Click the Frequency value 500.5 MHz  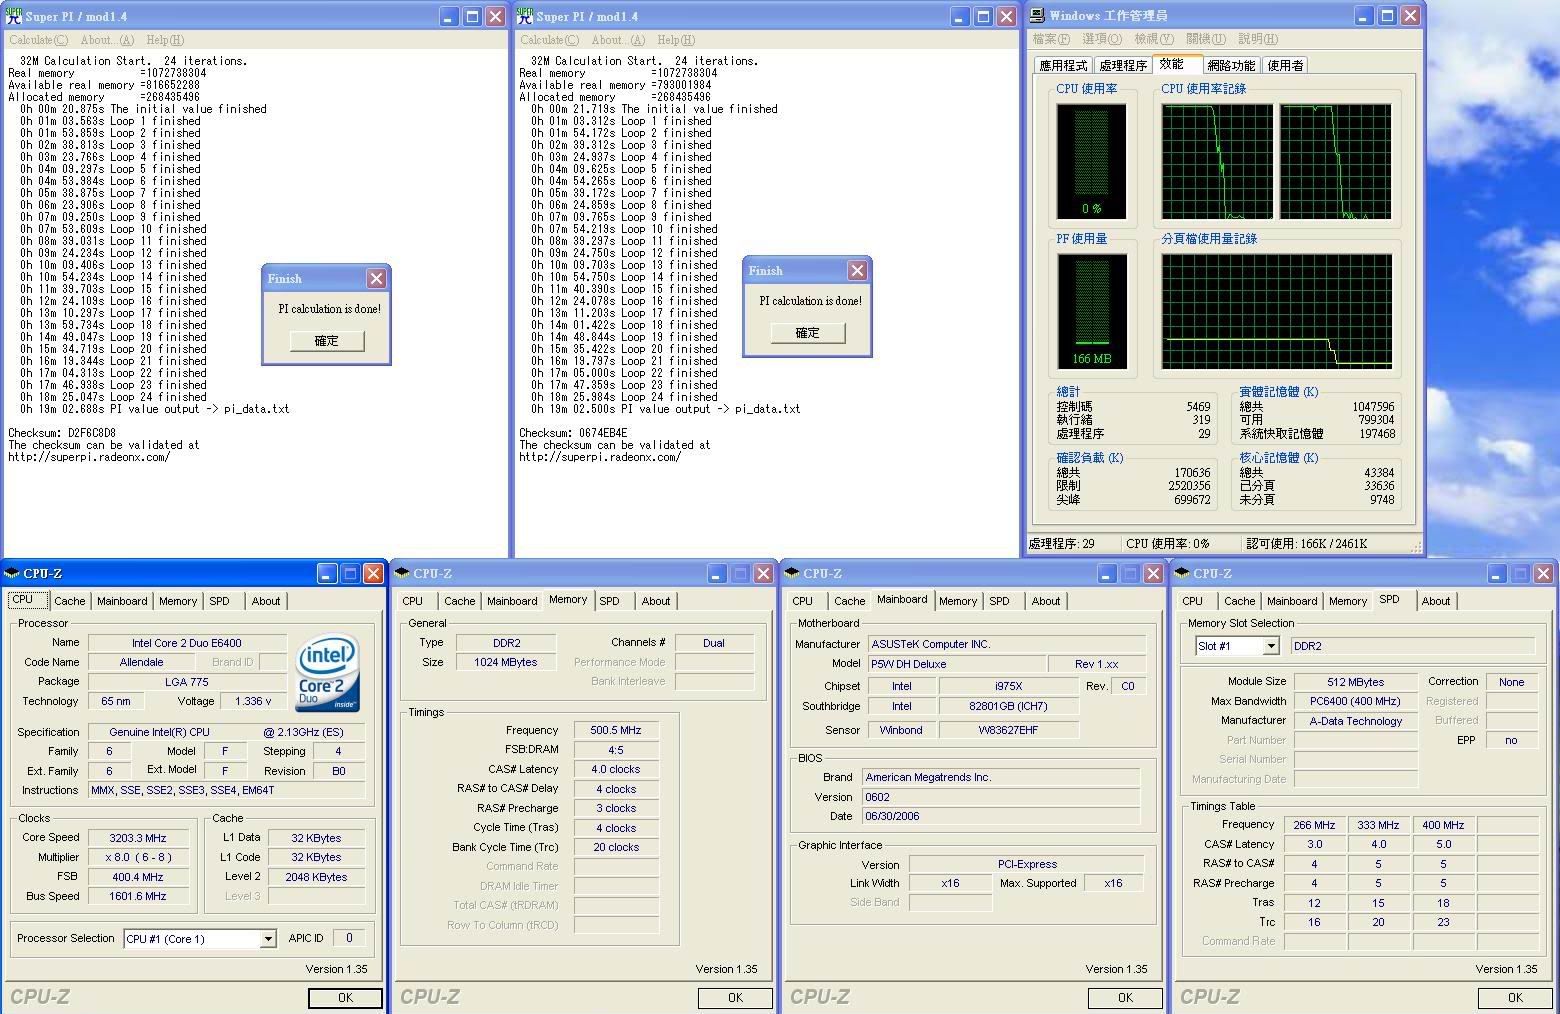616,730
